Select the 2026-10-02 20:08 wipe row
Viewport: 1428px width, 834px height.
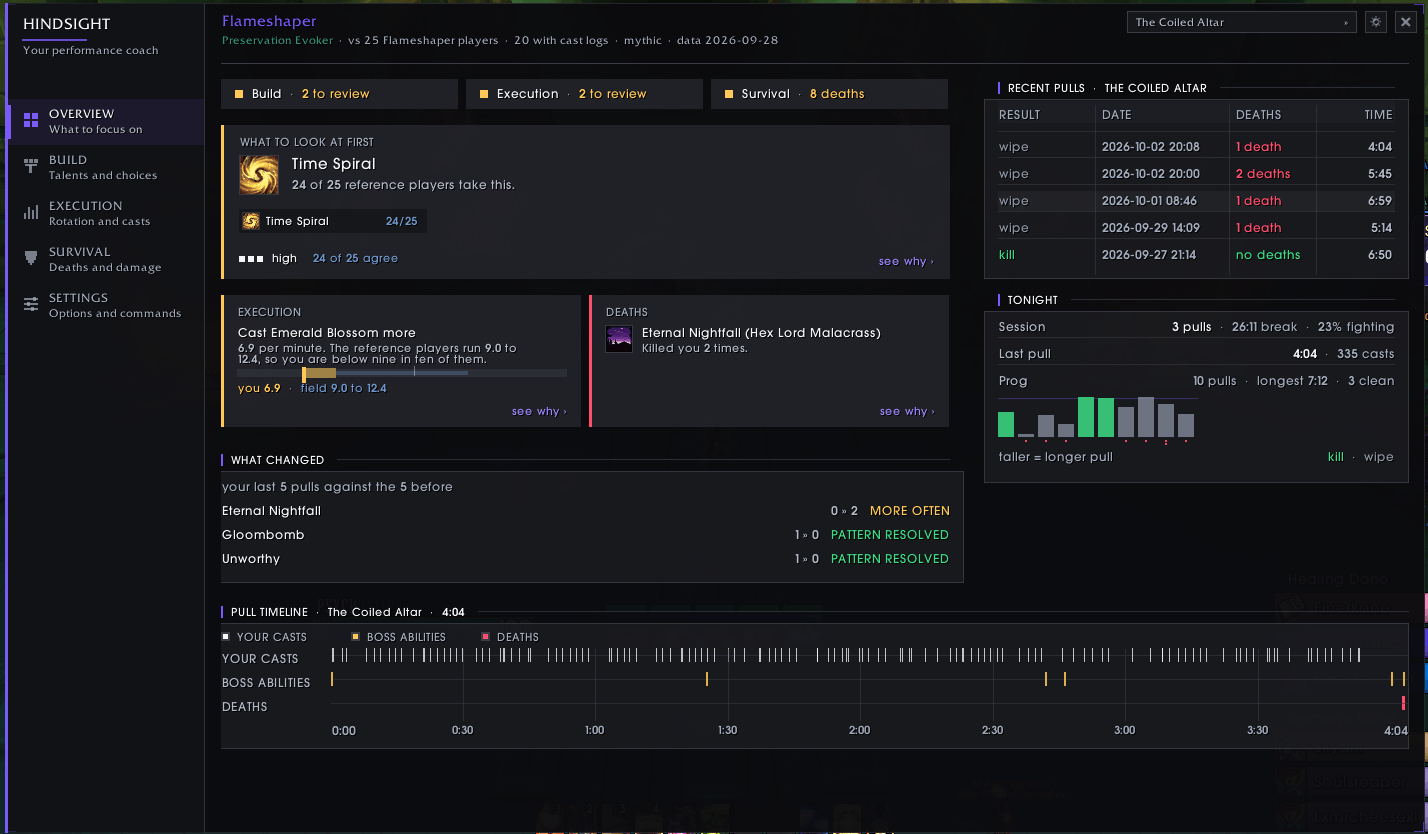coord(1196,147)
